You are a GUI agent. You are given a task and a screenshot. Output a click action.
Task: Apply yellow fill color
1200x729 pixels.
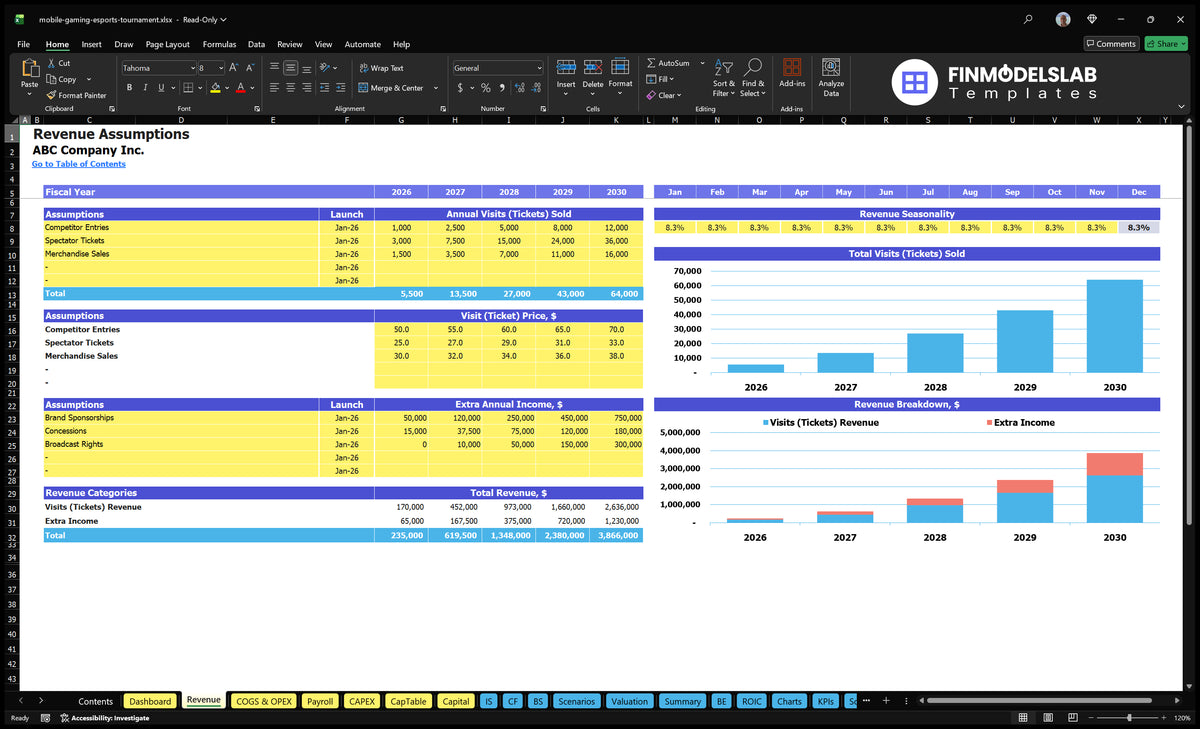point(215,88)
